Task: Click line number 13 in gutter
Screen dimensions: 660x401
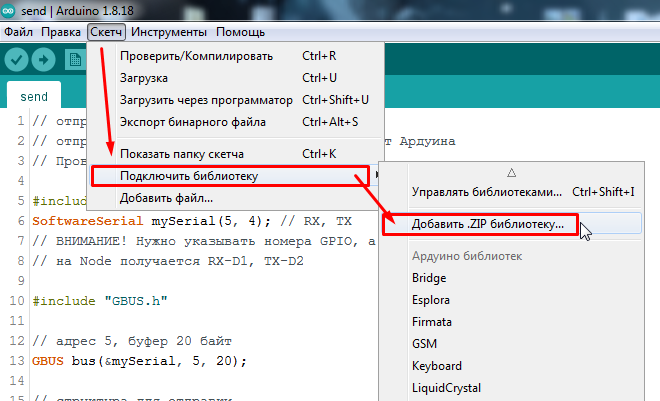Action: [17, 361]
